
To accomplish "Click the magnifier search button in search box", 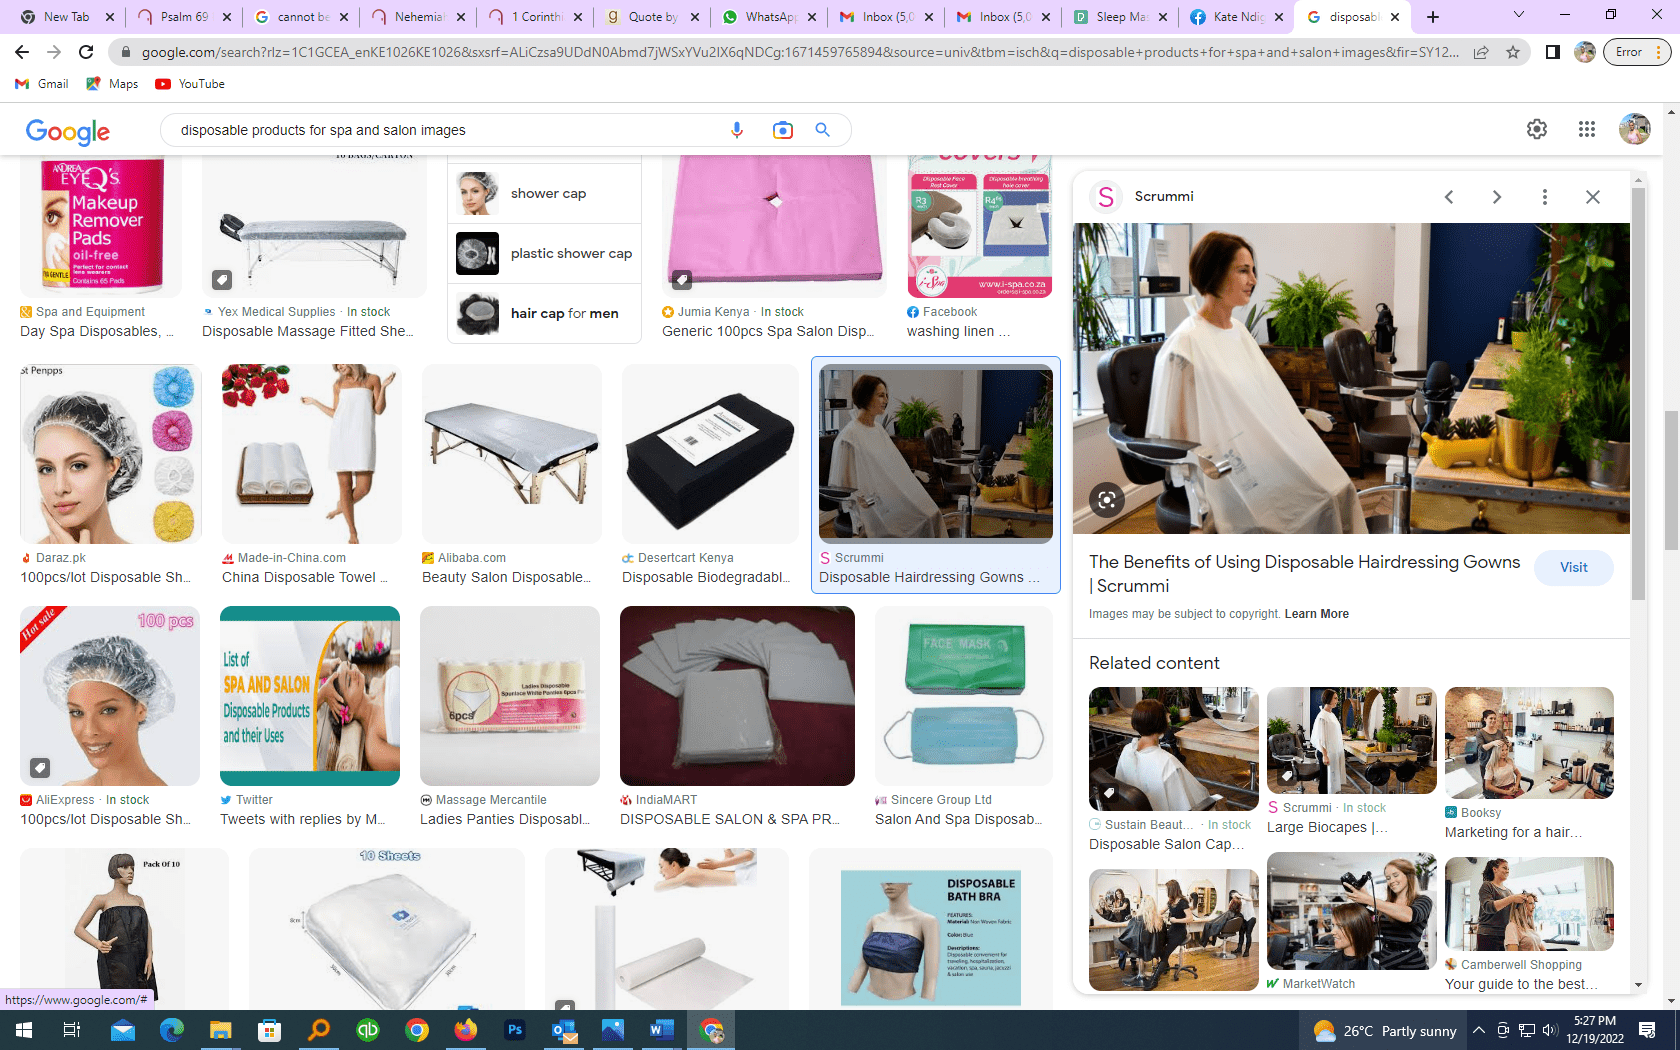I will [822, 130].
